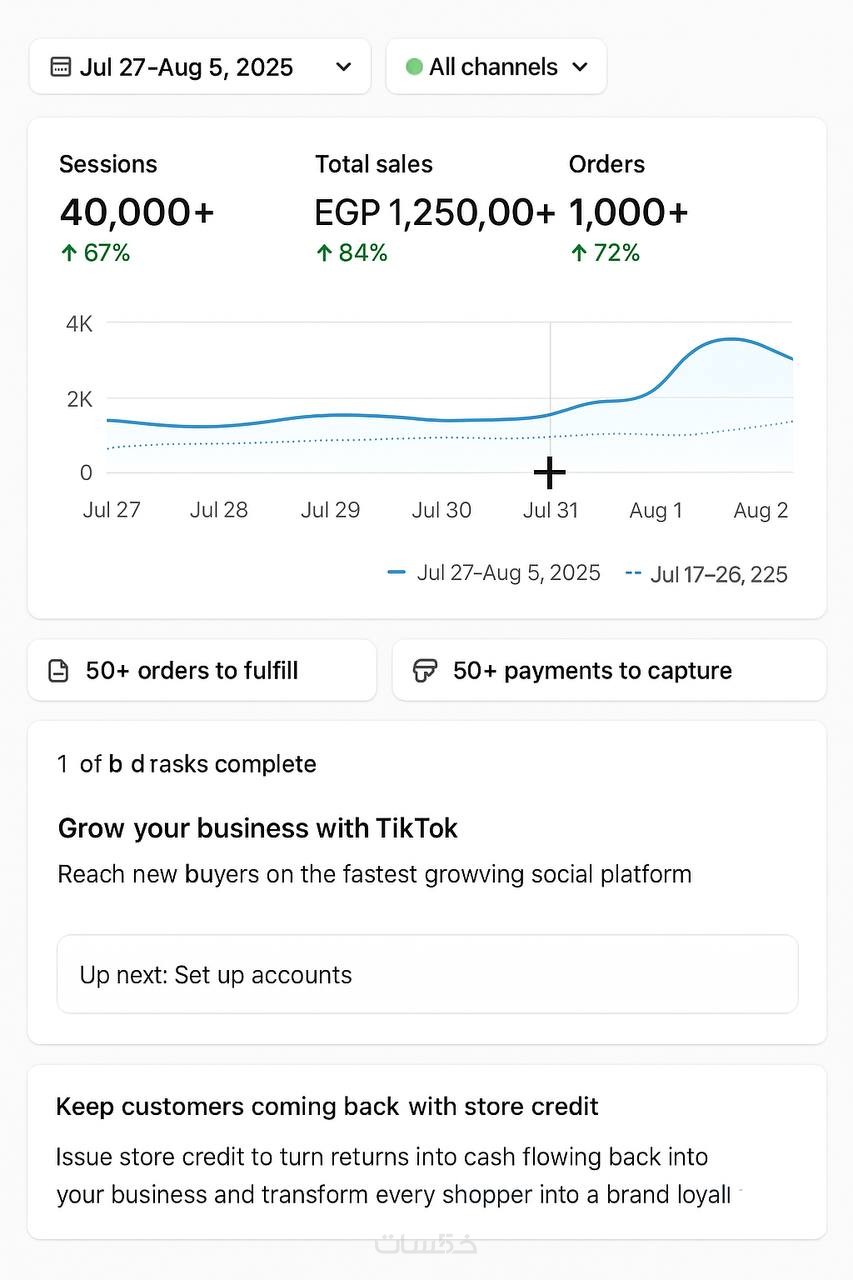Click the green arrow beside Orders 72%
This screenshot has height=1280, width=853.
point(578,254)
